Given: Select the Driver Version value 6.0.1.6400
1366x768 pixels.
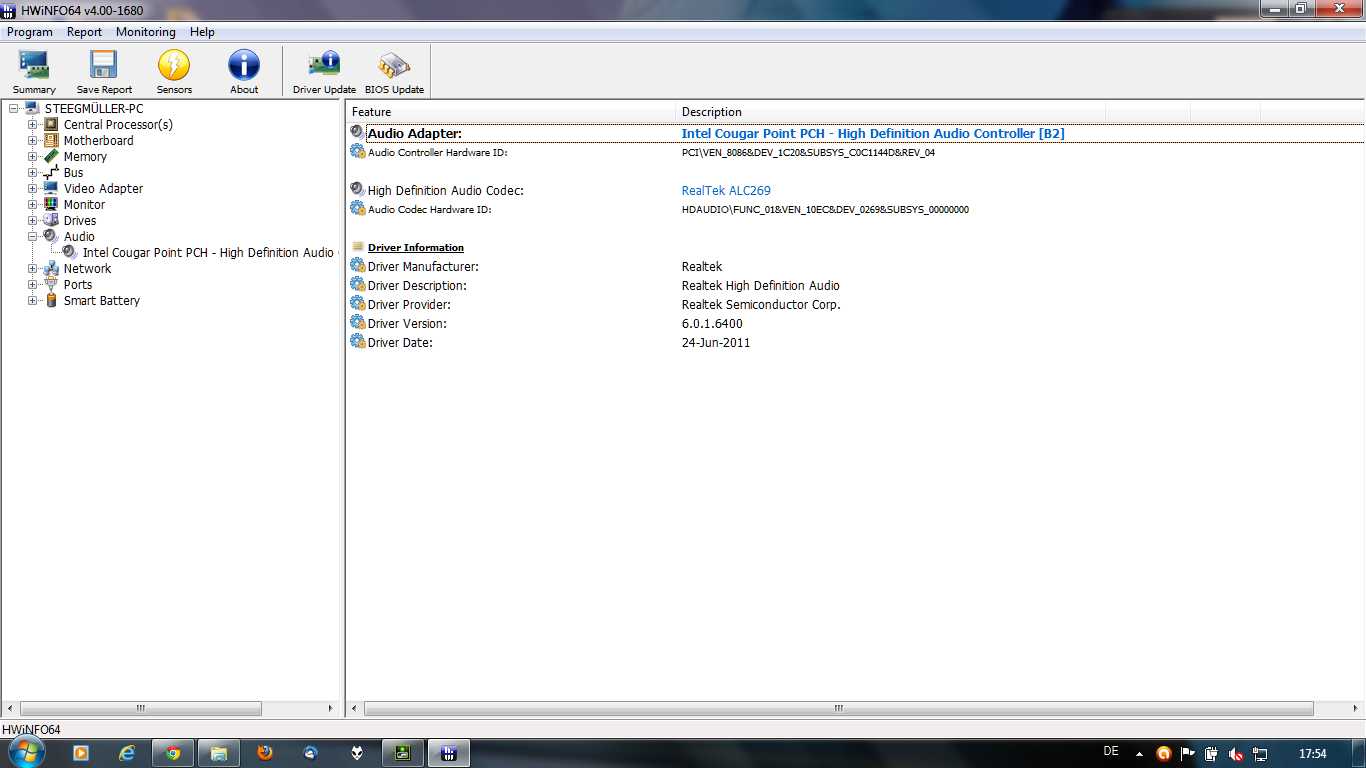Looking at the screenshot, I should coord(712,323).
